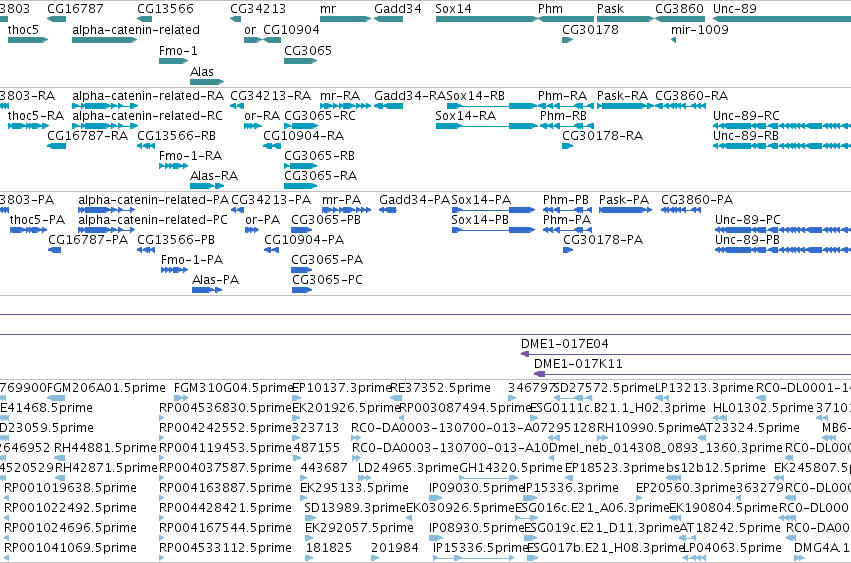The width and height of the screenshot is (851, 563).
Task: Select the Pask gene label
Action: pyautogui.click(x=610, y=9)
